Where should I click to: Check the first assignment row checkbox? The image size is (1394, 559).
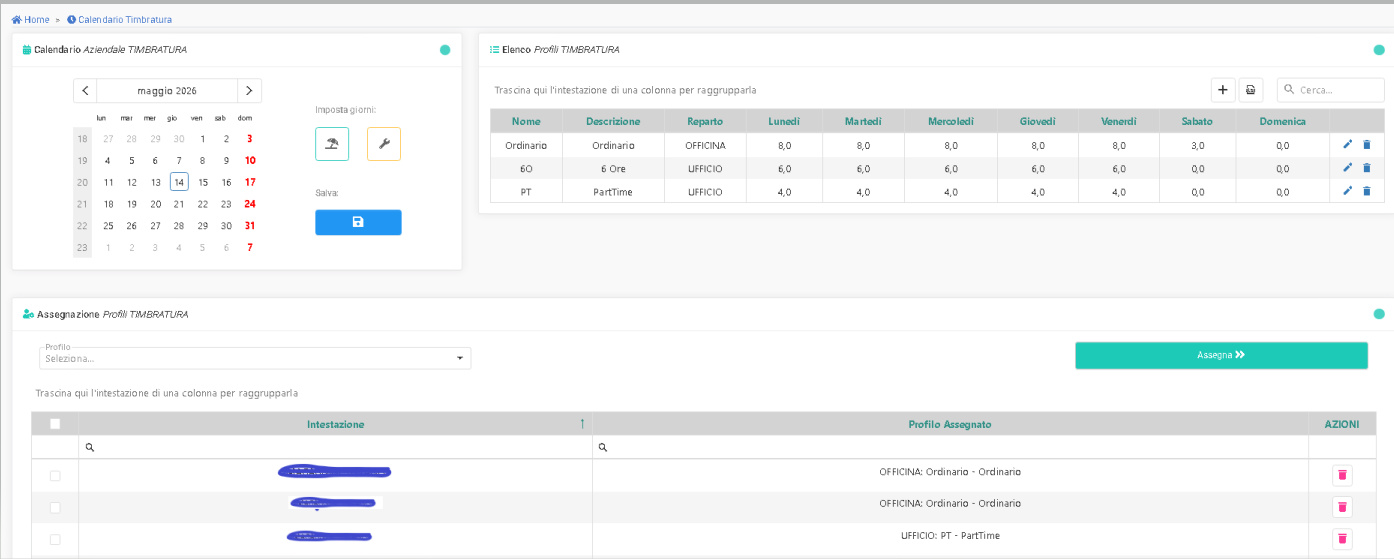tap(55, 476)
